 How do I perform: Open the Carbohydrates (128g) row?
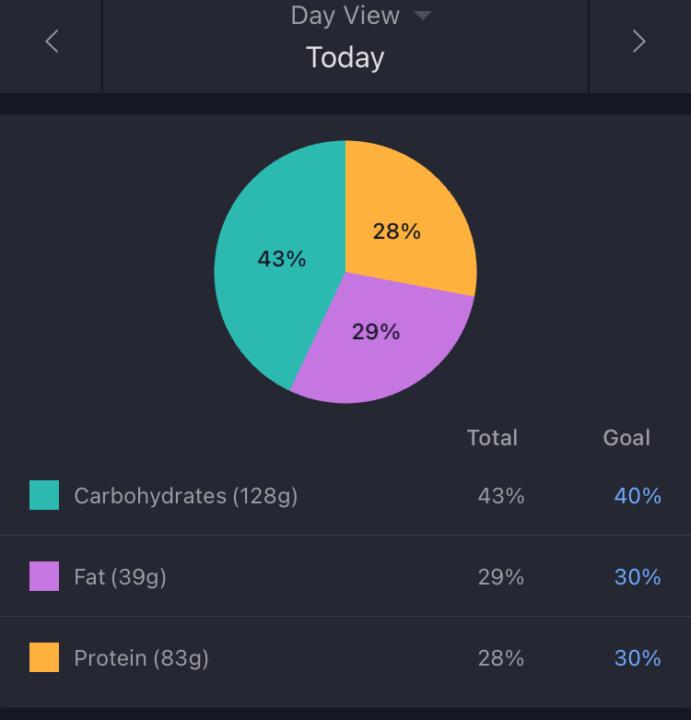point(185,495)
